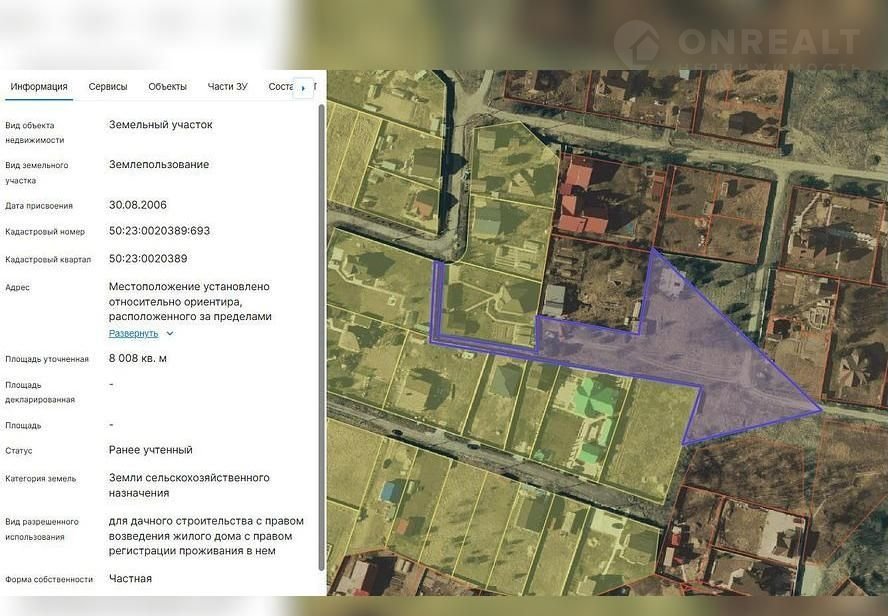The image size is (888, 616).
Task: Switch to the Сервисы tab
Action: [x=108, y=87]
